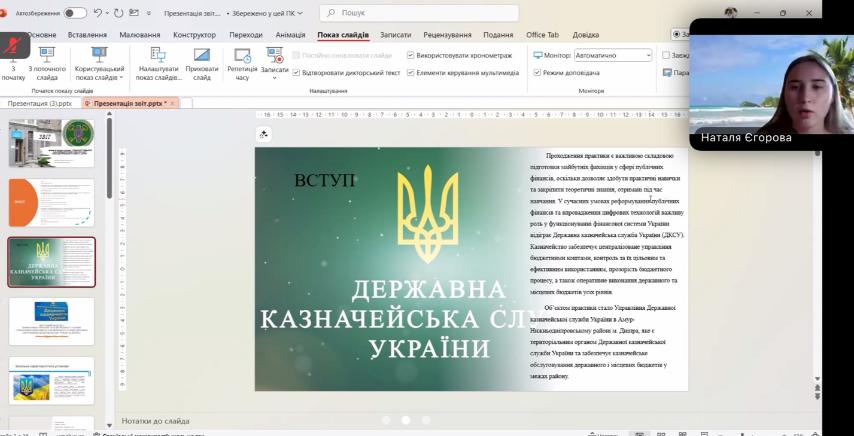Switch to 'Презентація (3).pptx' document tab
This screenshot has height=436, width=854.
click(40, 103)
